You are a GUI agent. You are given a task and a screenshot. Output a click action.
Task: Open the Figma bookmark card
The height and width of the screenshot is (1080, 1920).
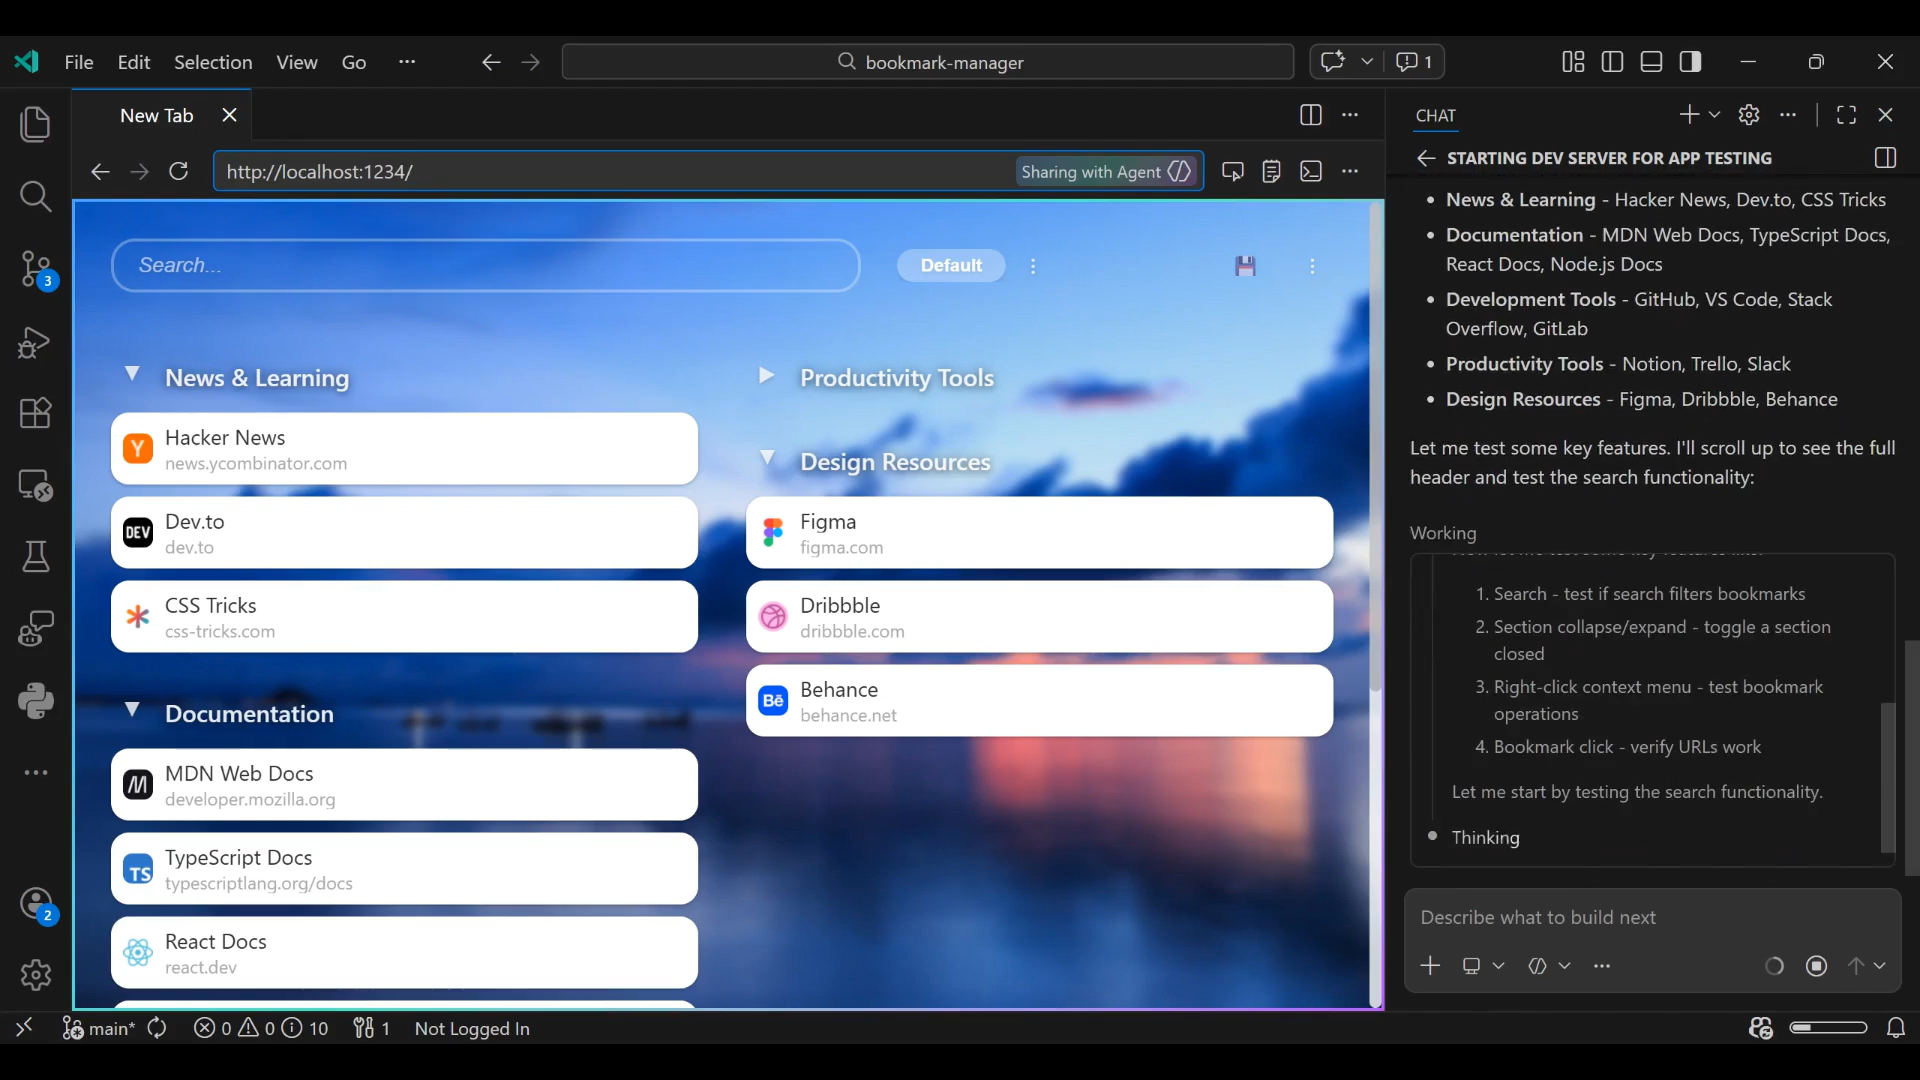tap(1039, 533)
